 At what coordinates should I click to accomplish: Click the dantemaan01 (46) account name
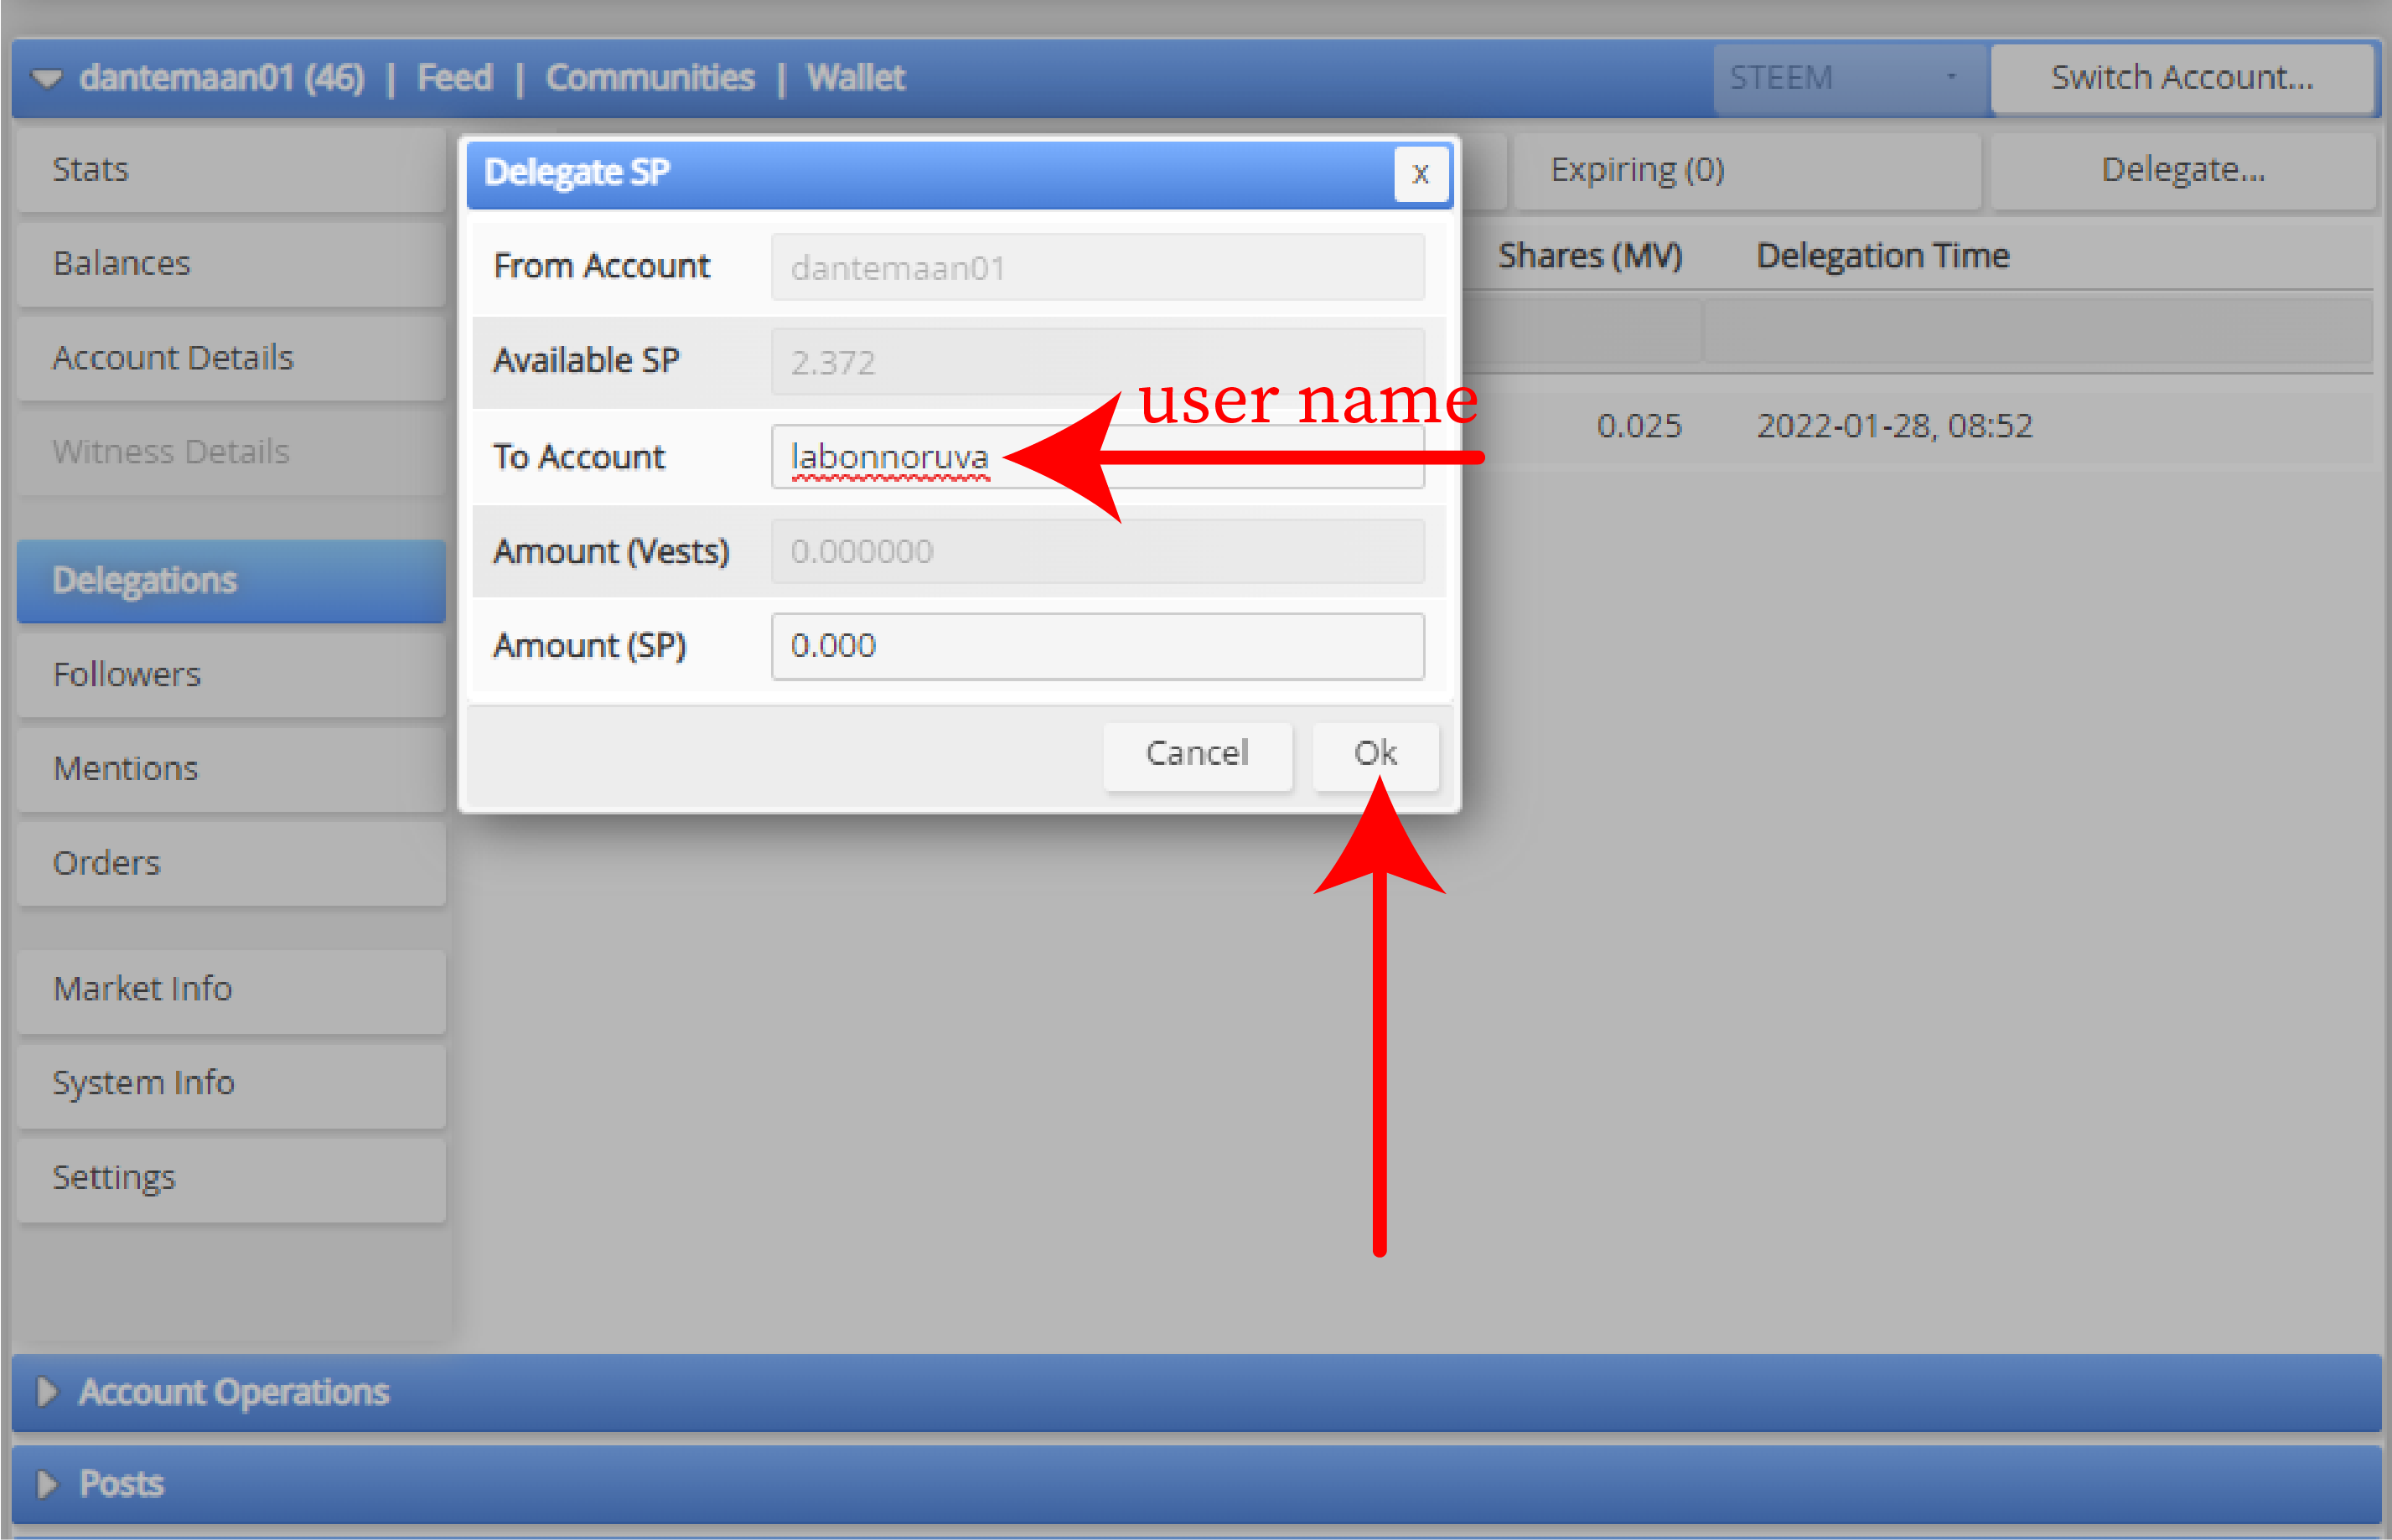coord(222,78)
